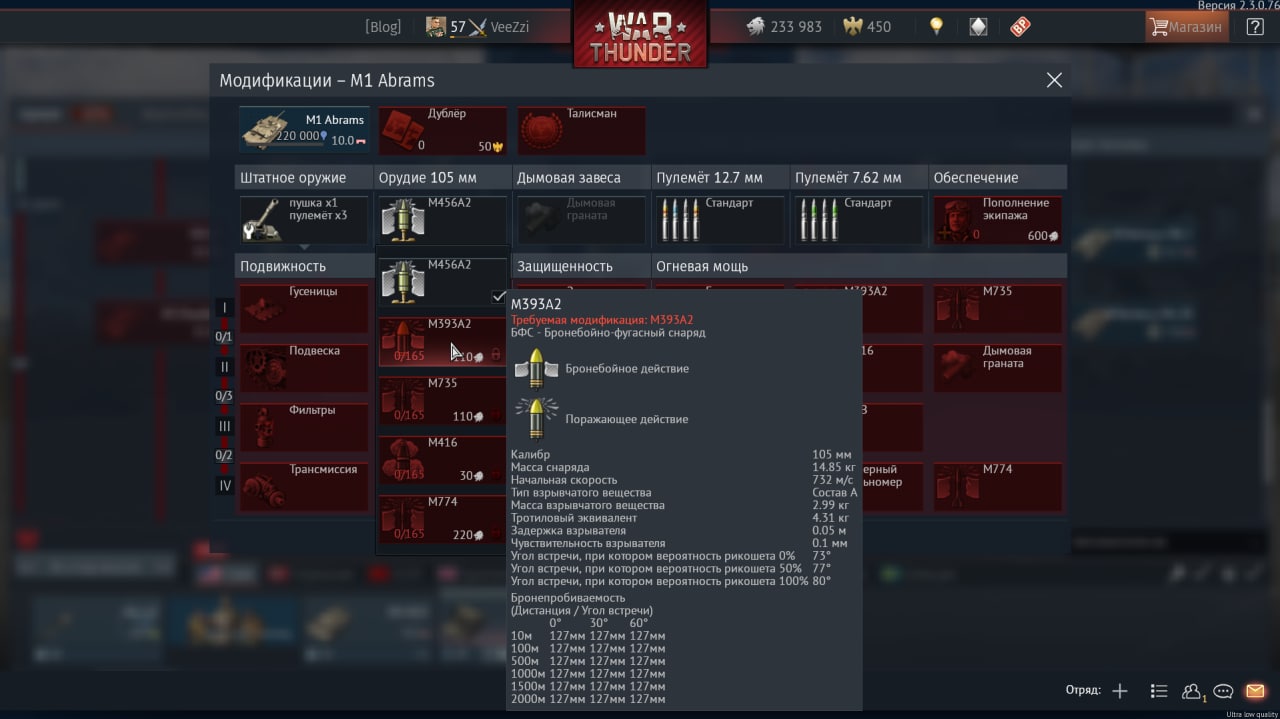Click the Трансмиссия modification
Image resolution: width=1280 pixels, height=719 pixels.
[x=304, y=485]
